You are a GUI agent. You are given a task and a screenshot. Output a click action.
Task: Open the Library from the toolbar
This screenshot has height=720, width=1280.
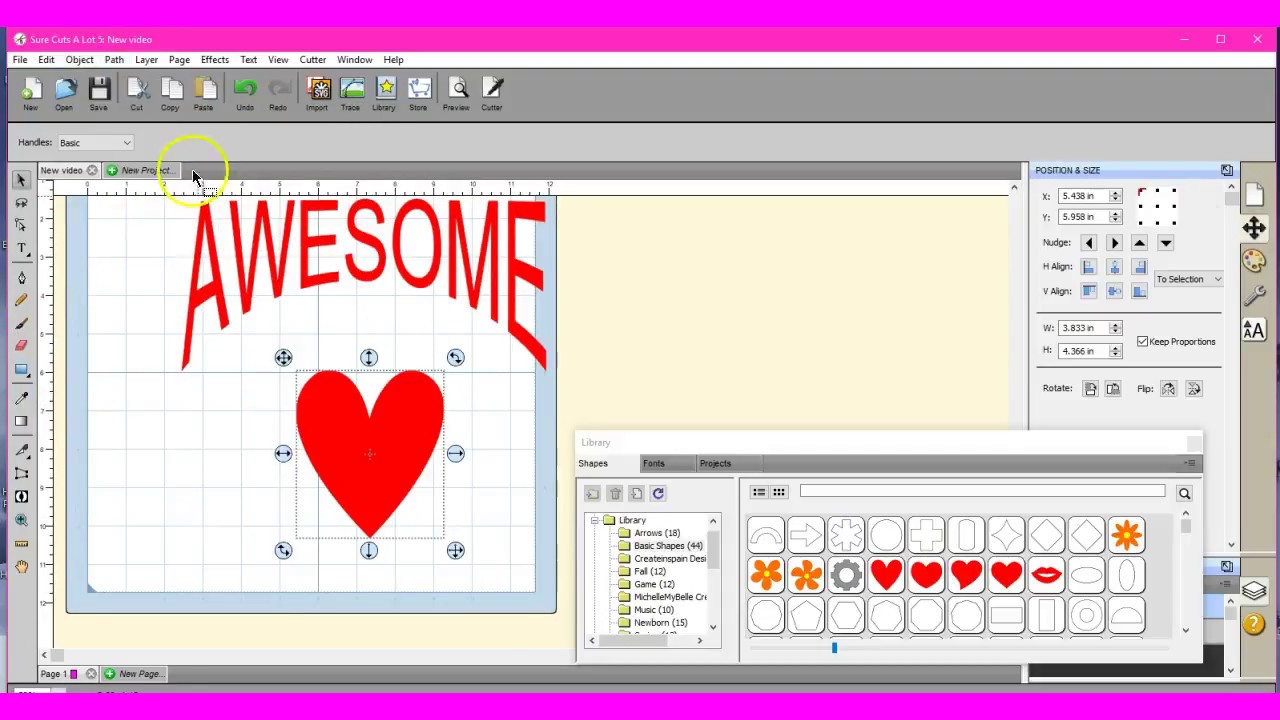[x=384, y=93]
